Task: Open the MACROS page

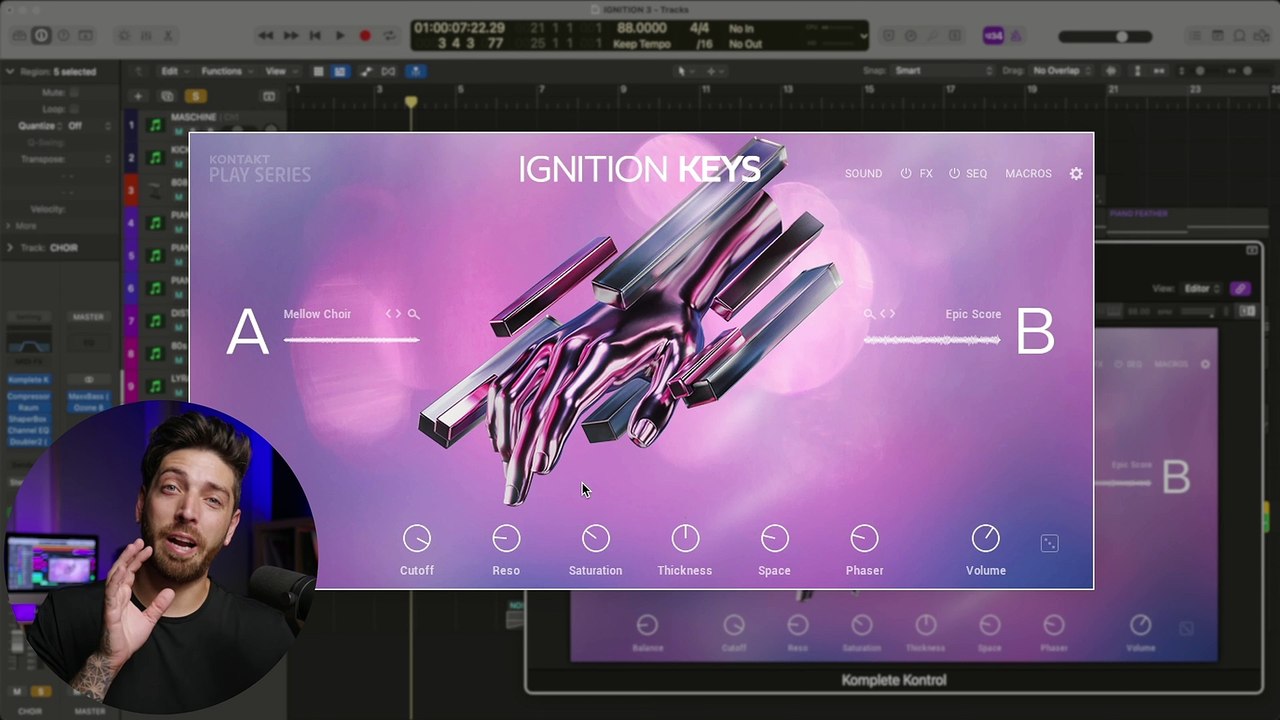Action: (x=1028, y=173)
